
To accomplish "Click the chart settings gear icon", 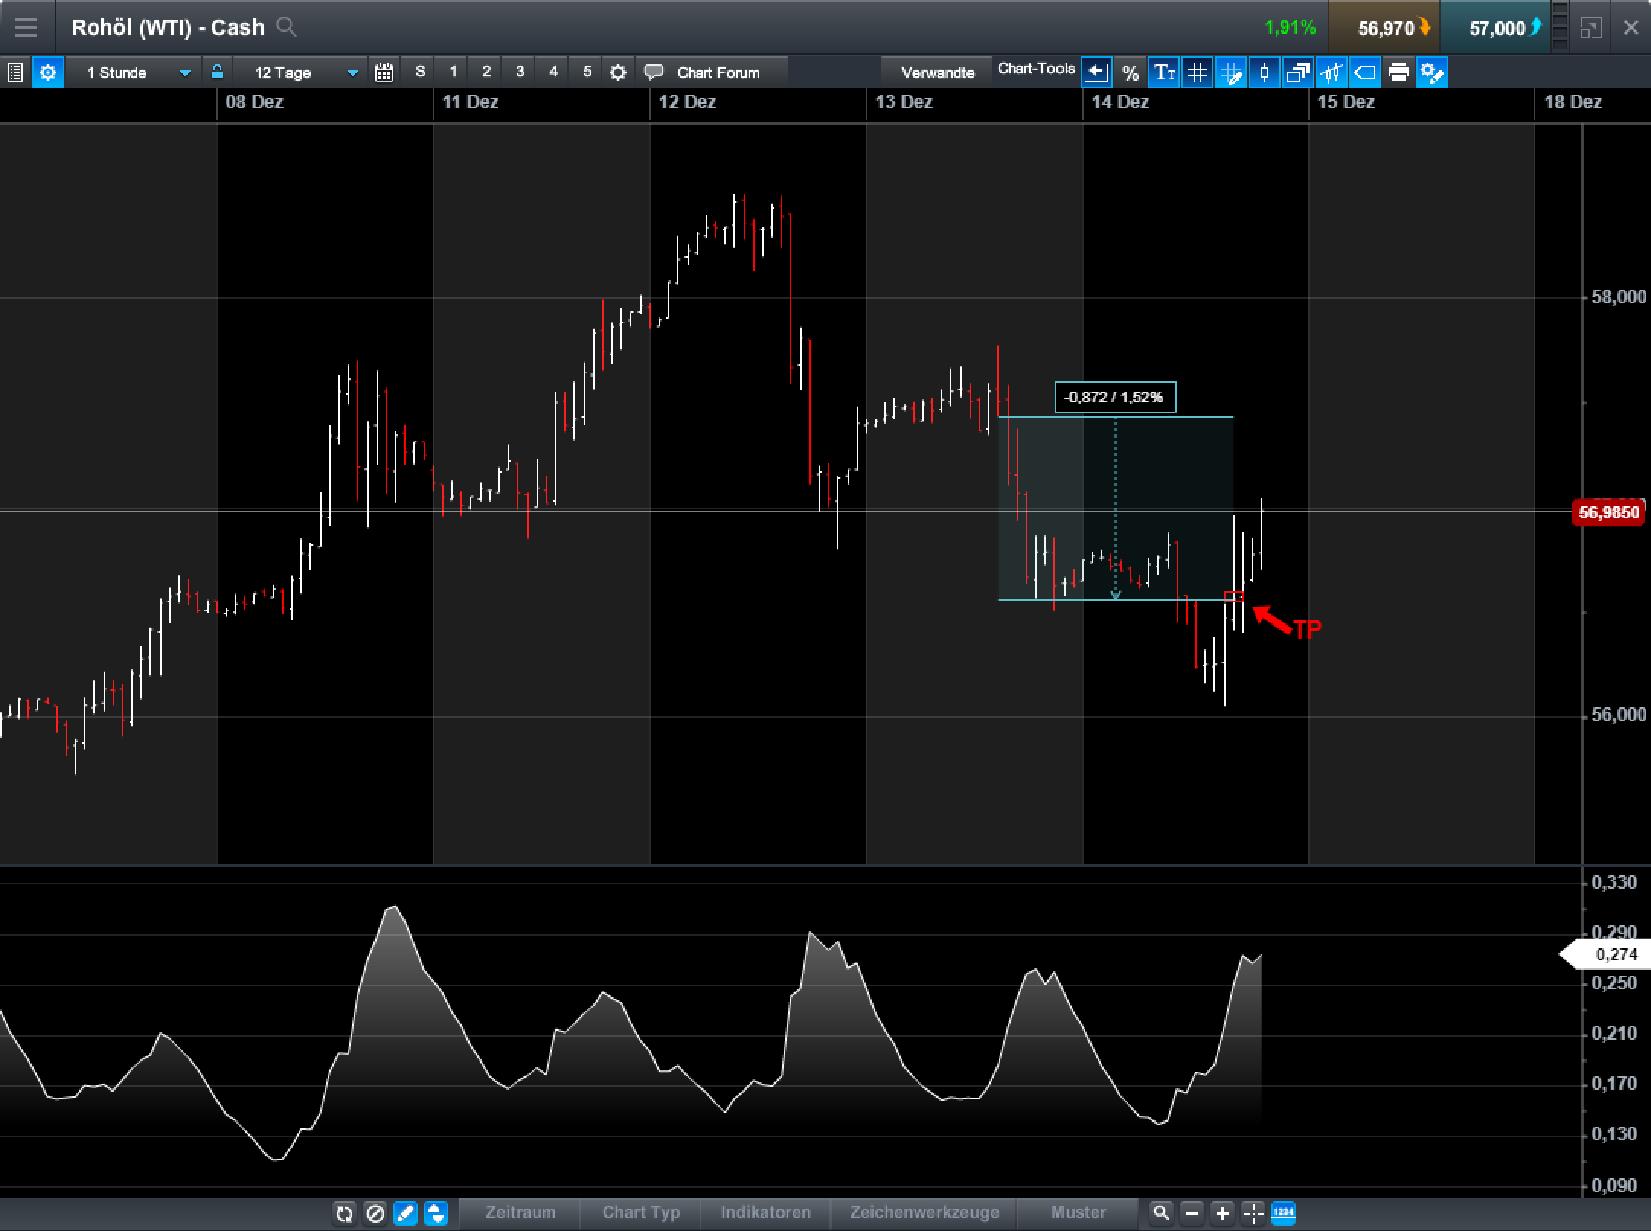I will (x=47, y=72).
